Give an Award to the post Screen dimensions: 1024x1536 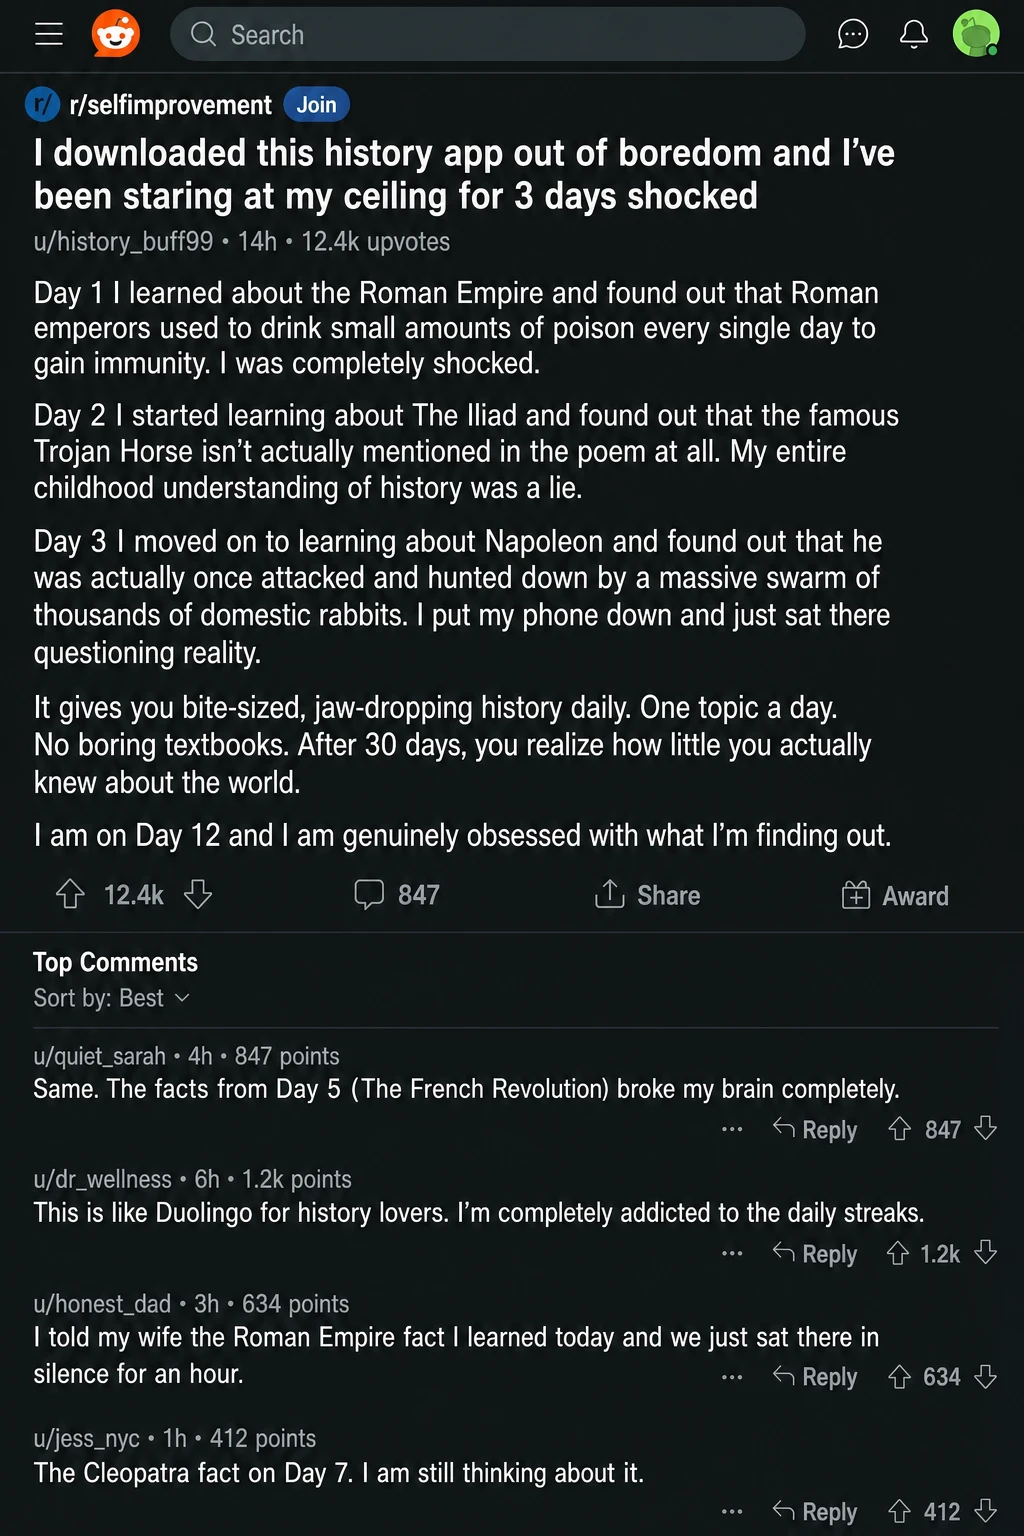coord(895,895)
